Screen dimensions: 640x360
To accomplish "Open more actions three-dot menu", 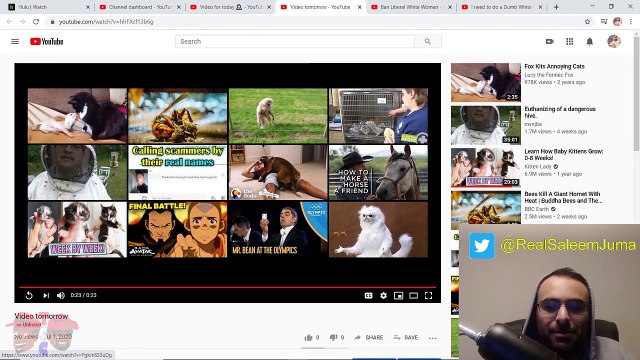I will [x=433, y=338].
